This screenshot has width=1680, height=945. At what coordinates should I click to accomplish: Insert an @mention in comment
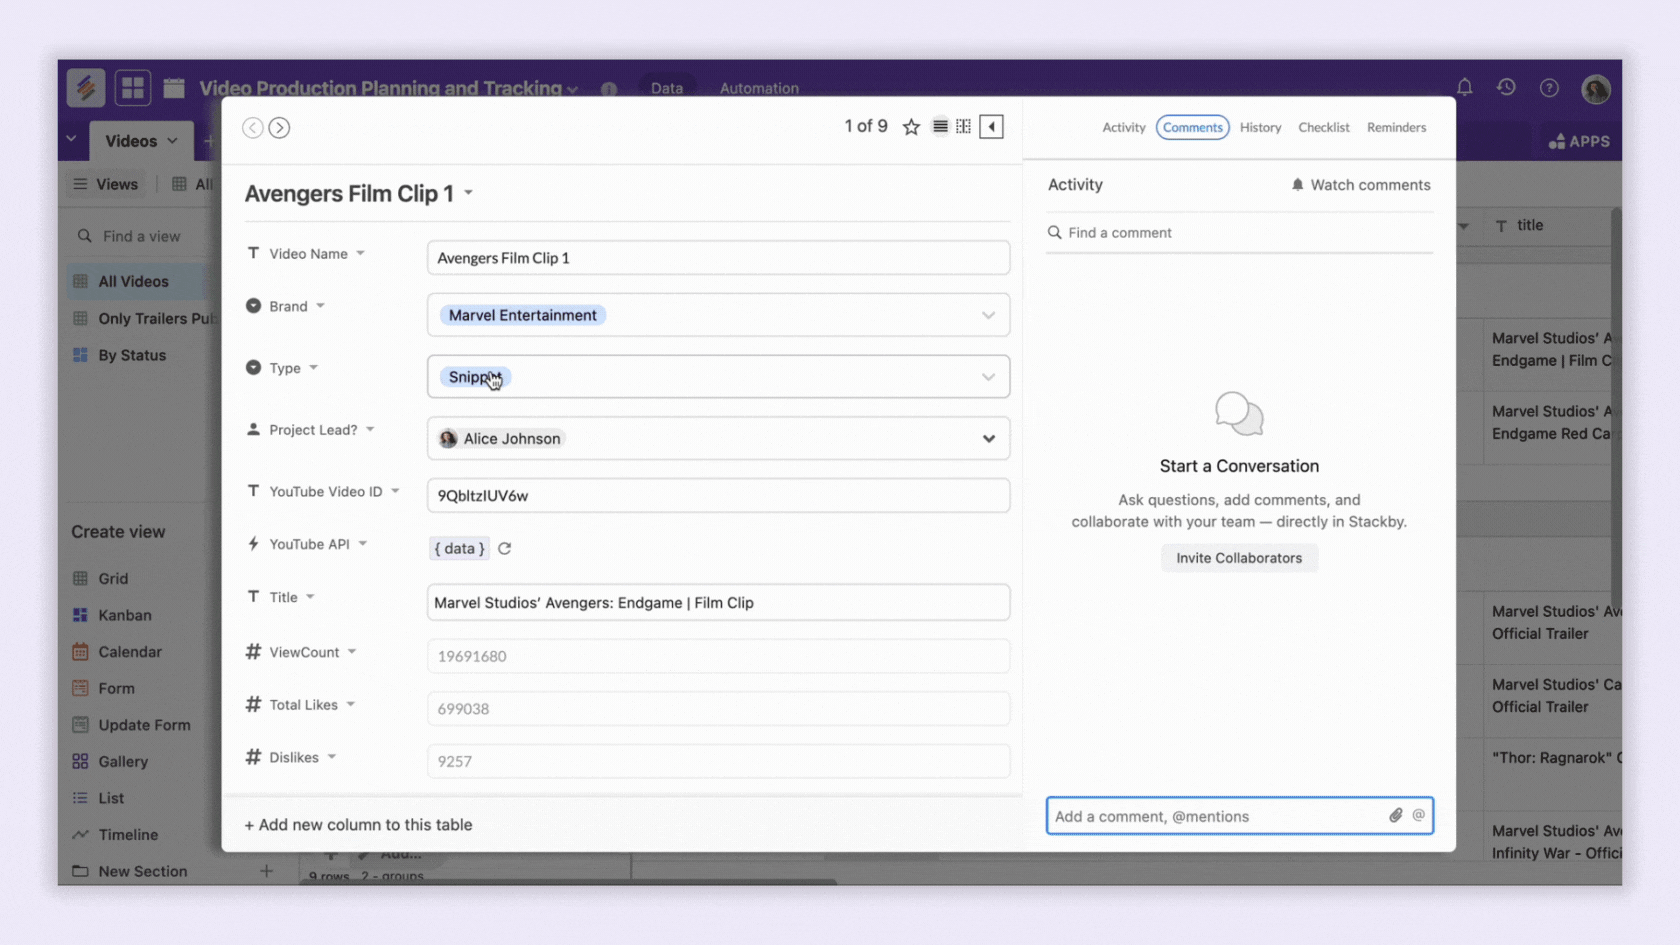pyautogui.click(x=1418, y=815)
